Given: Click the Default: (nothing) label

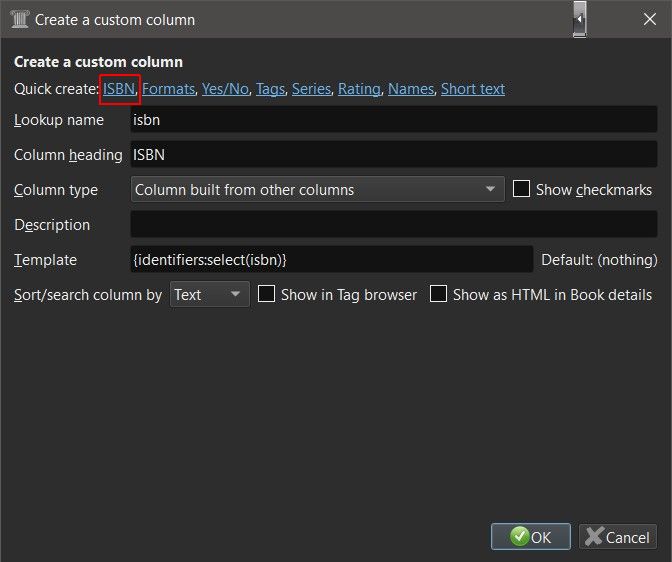Looking at the screenshot, I should (x=599, y=260).
